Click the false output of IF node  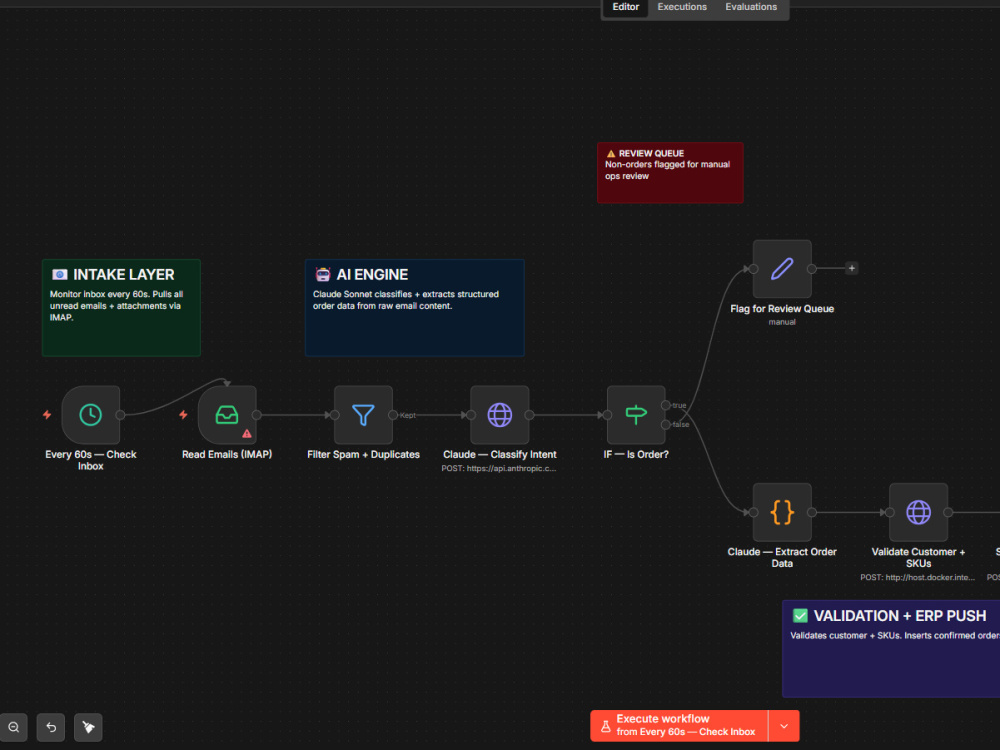point(666,425)
